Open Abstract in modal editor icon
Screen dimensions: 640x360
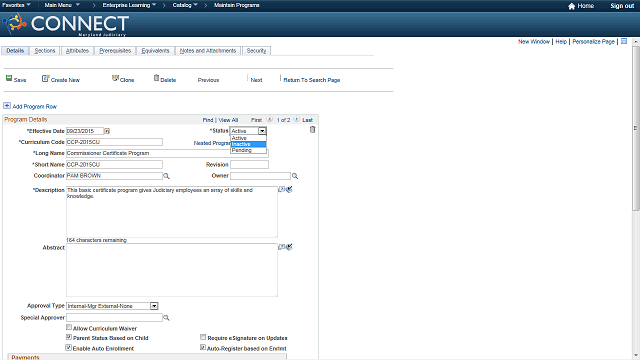pyautogui.click(x=281, y=247)
